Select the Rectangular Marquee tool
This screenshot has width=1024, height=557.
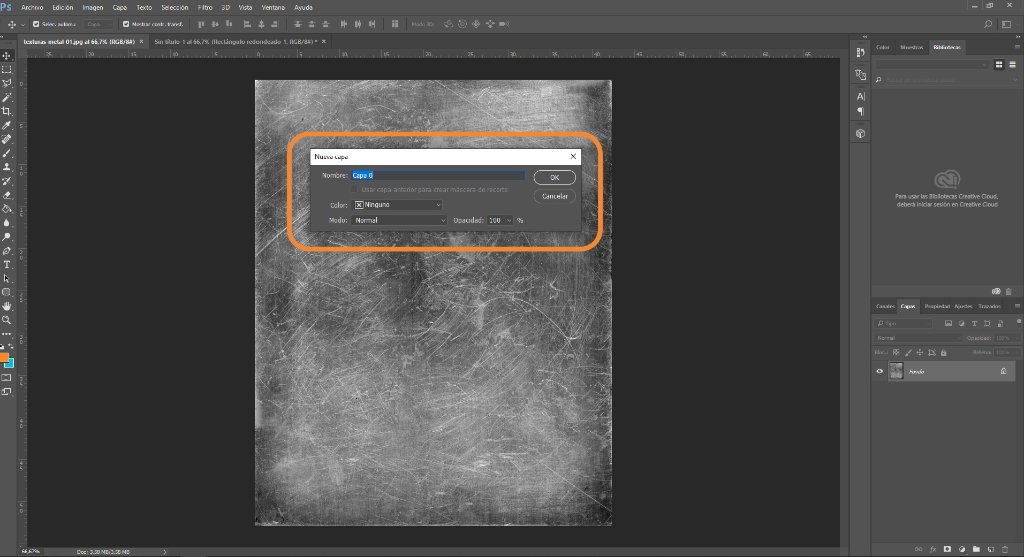pyautogui.click(x=7, y=69)
